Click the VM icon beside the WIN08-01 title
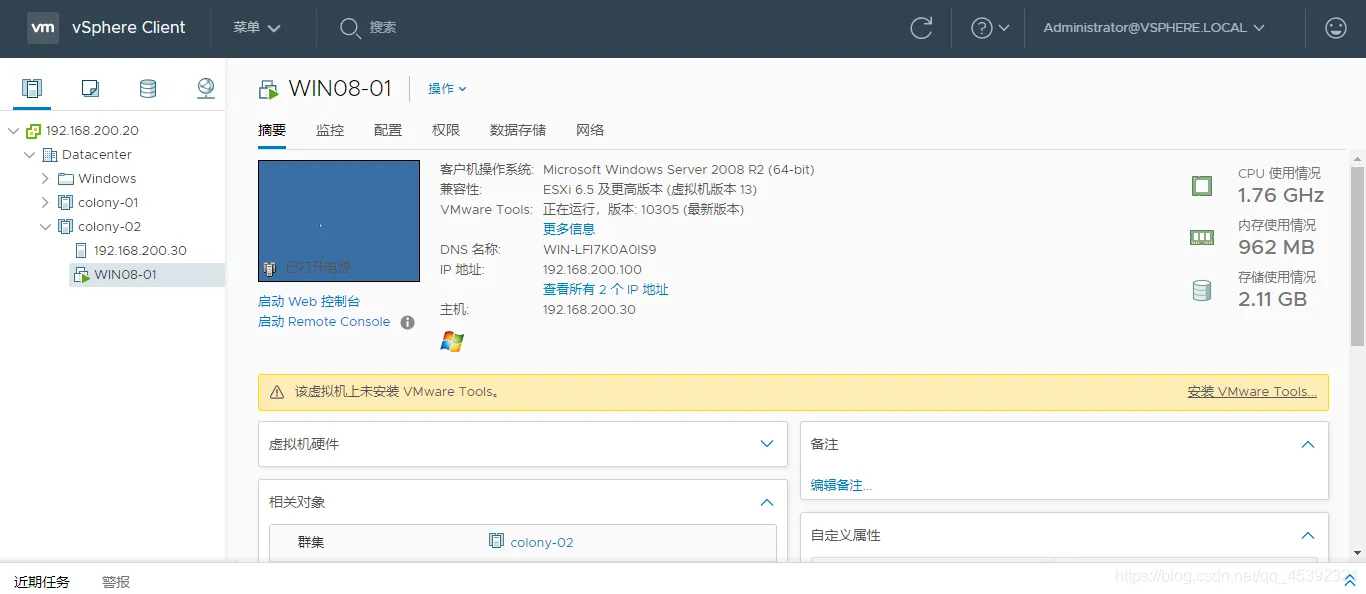This screenshot has height=594, width=1366. [268, 90]
